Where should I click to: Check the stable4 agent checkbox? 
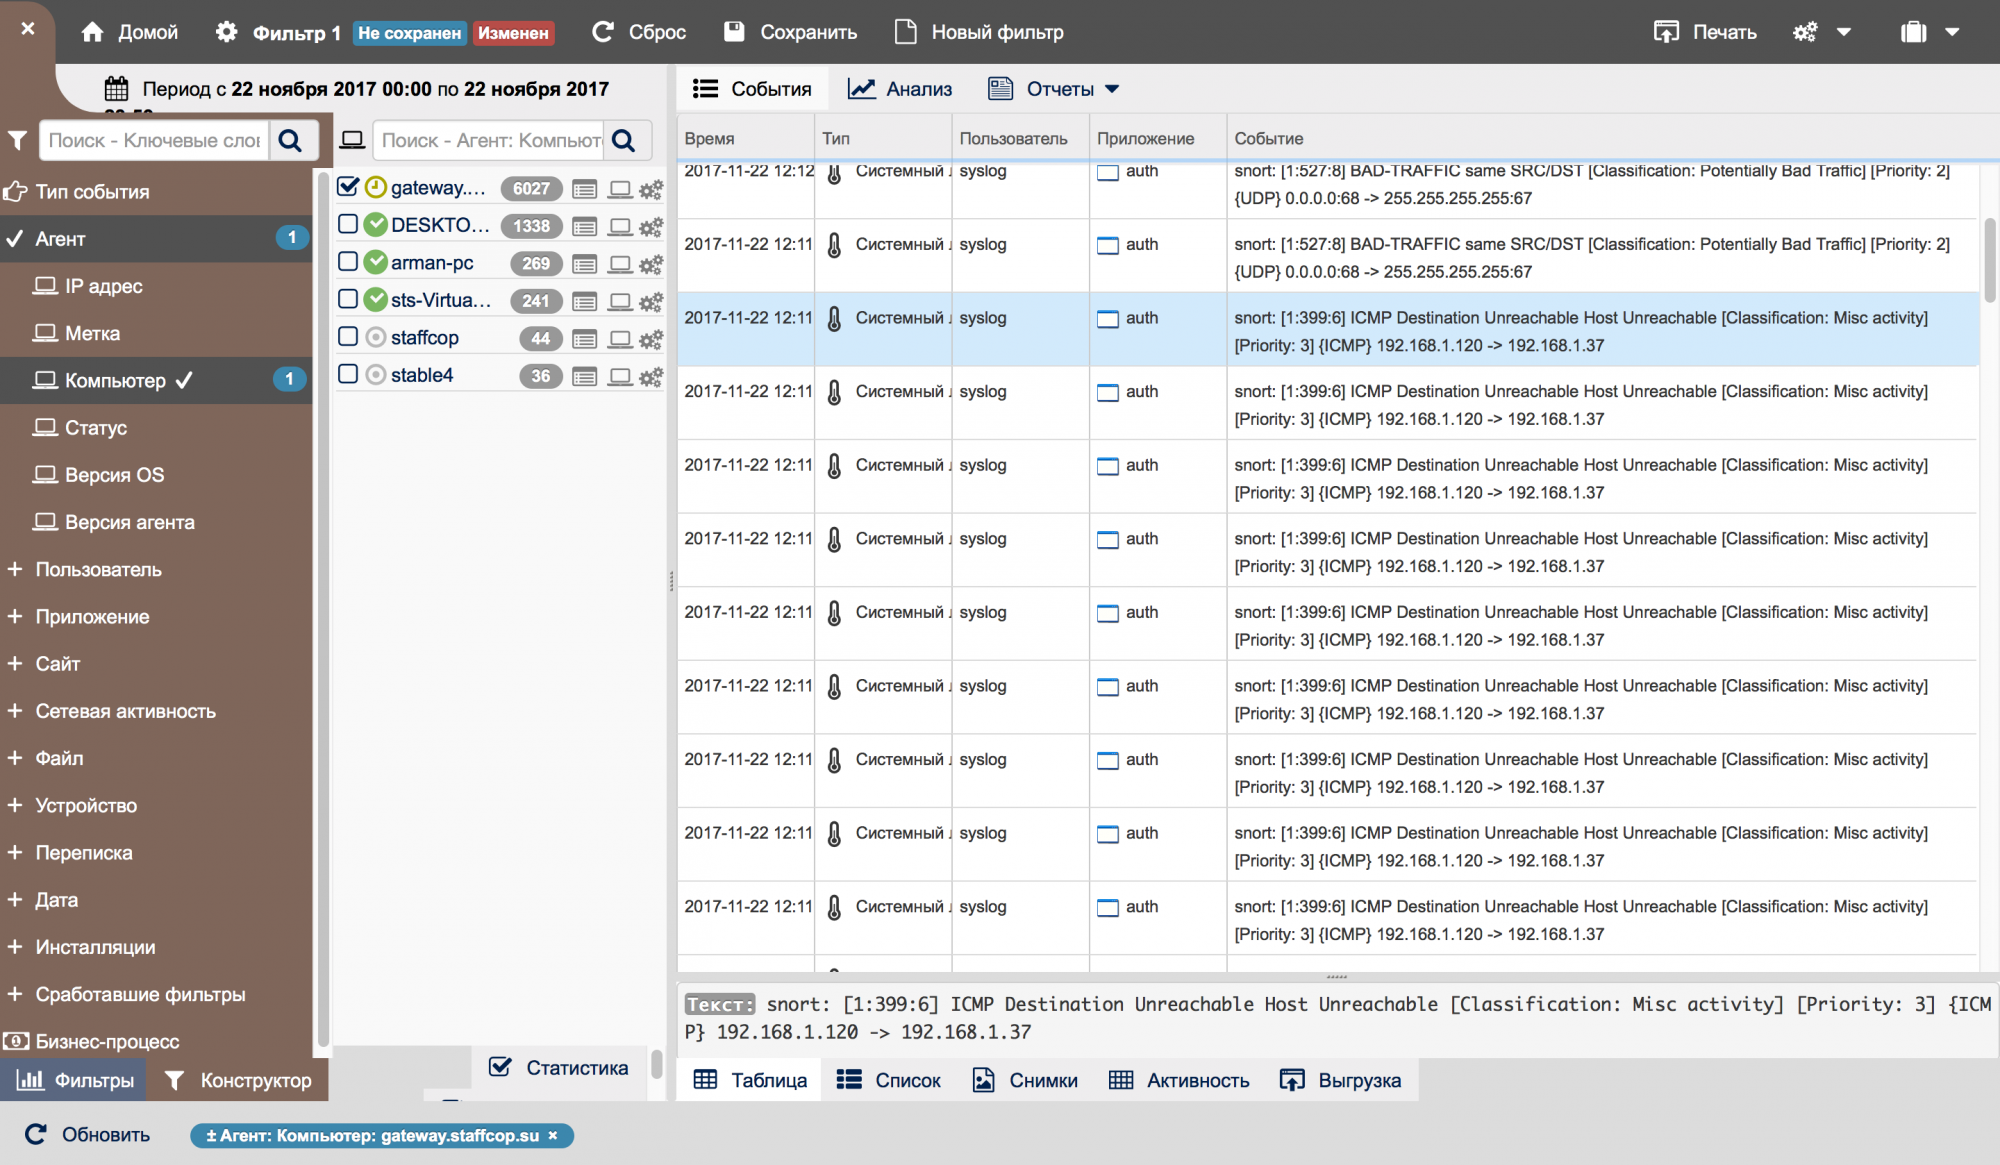(x=348, y=374)
